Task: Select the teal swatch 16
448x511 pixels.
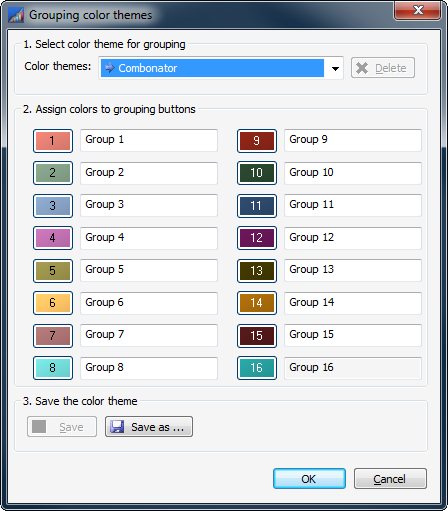Action: (x=257, y=368)
